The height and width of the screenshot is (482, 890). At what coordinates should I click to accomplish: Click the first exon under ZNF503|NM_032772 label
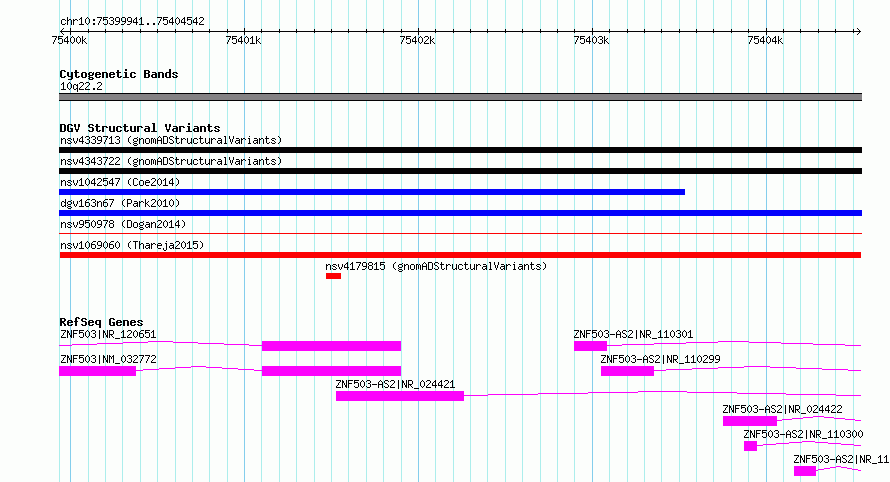[98, 371]
